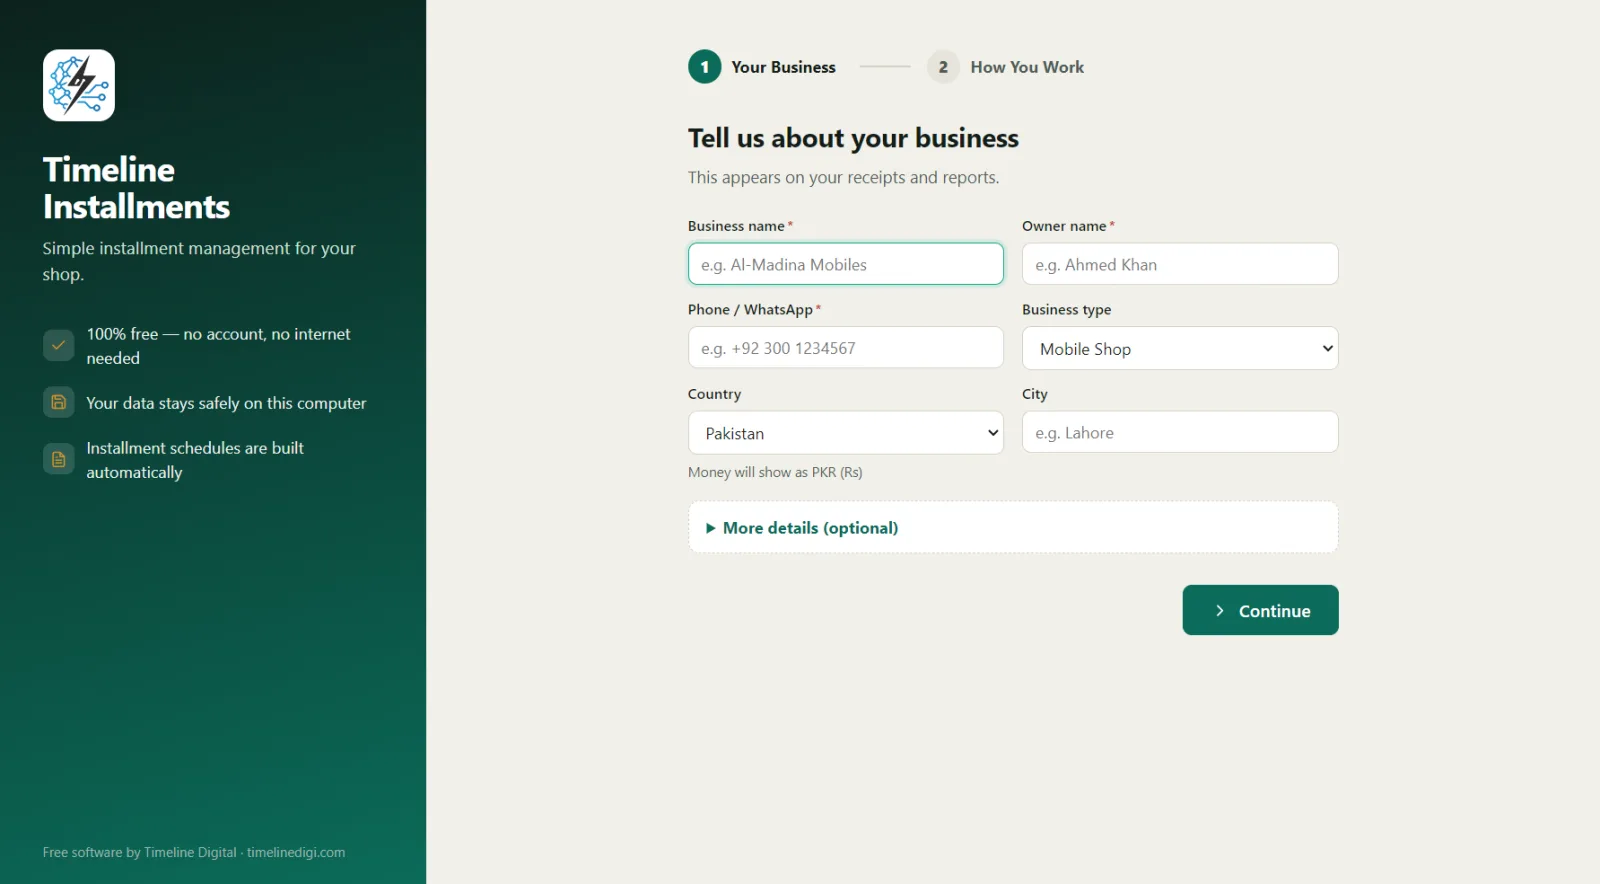Image resolution: width=1600 pixels, height=884 pixels.
Task: Click the checkmark icon beside 100% free
Action: [x=58, y=345]
